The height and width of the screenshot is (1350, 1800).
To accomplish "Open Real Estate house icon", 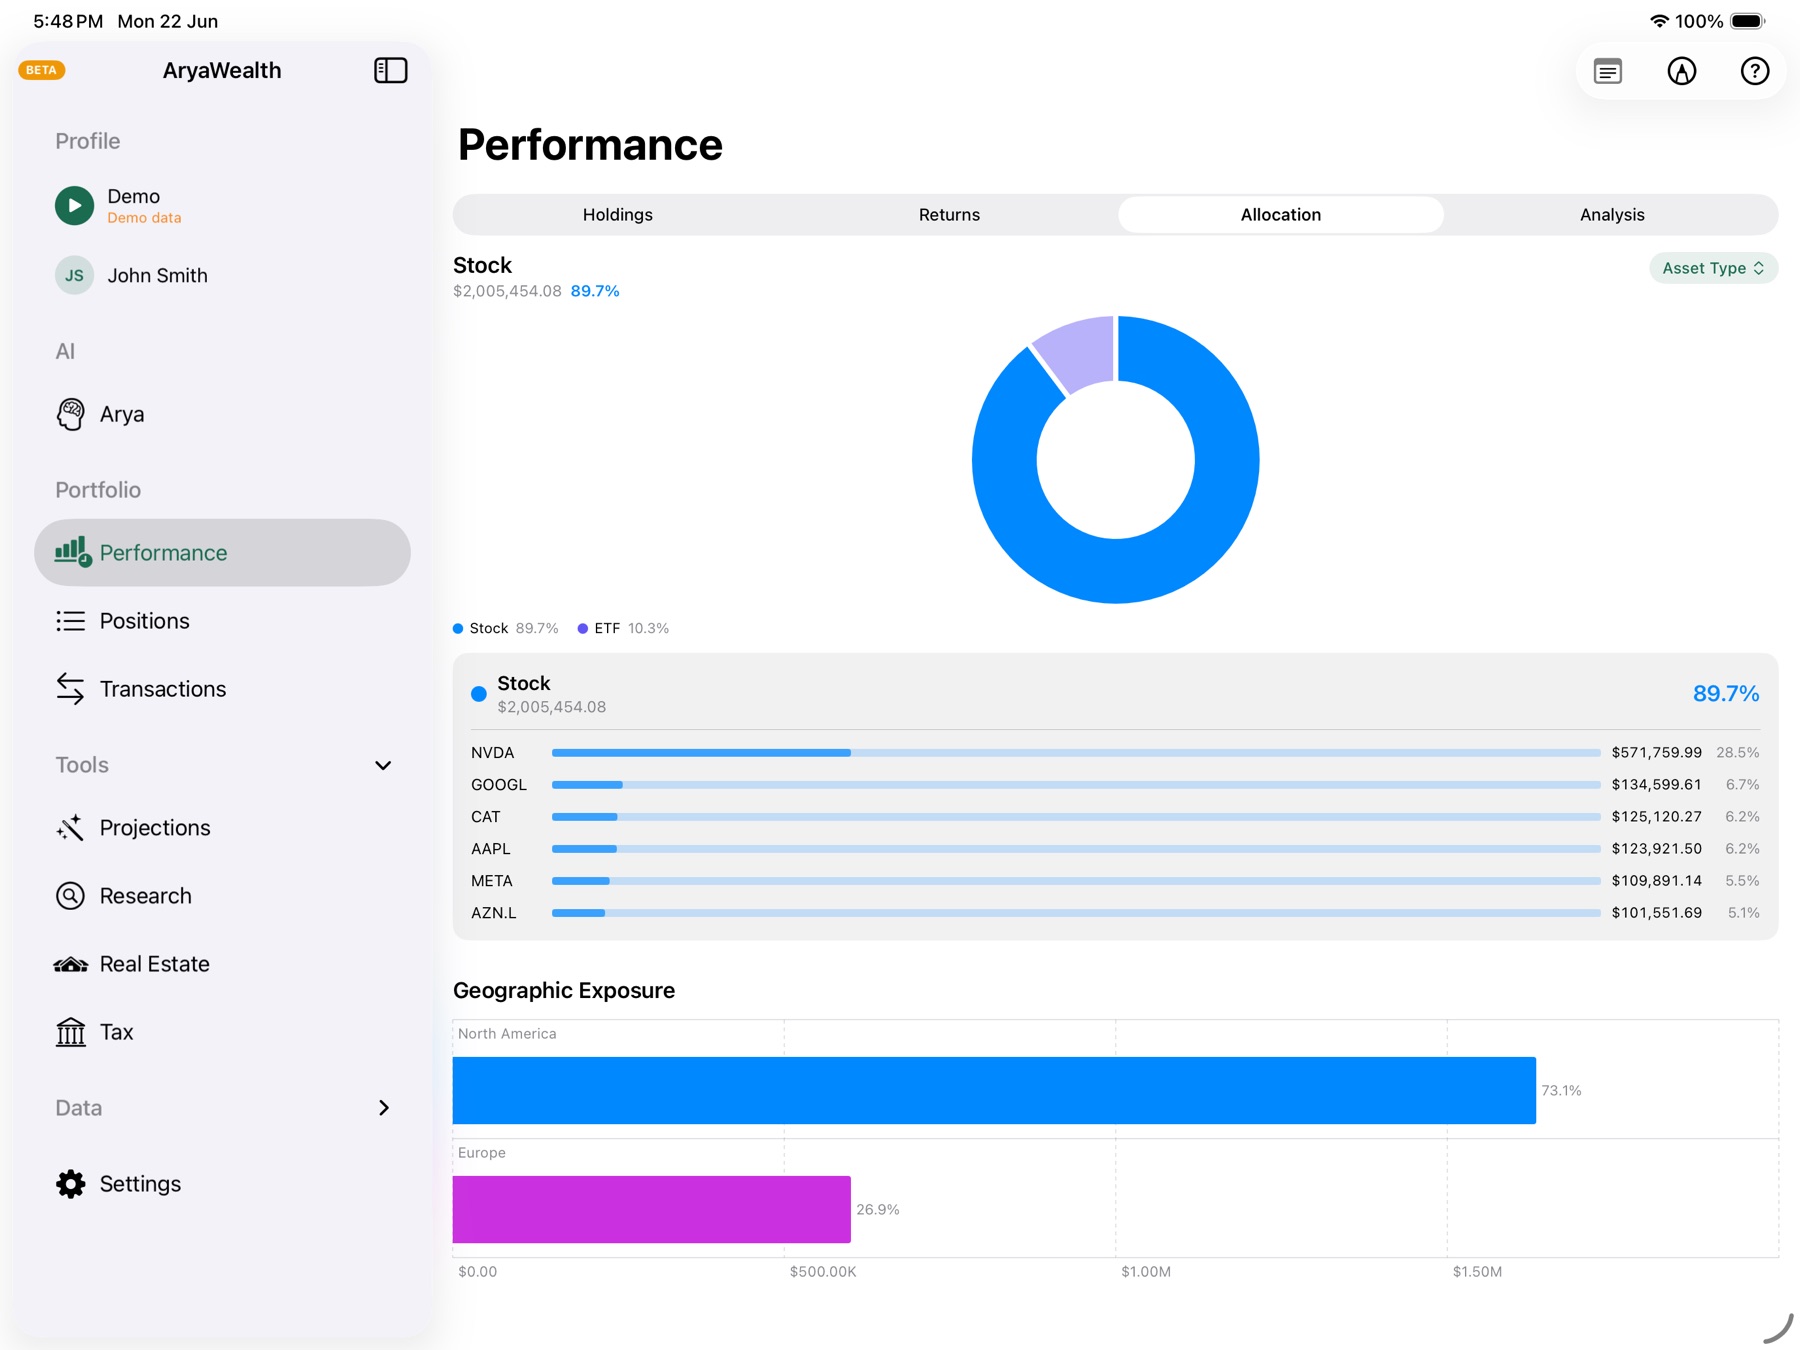I will point(70,964).
